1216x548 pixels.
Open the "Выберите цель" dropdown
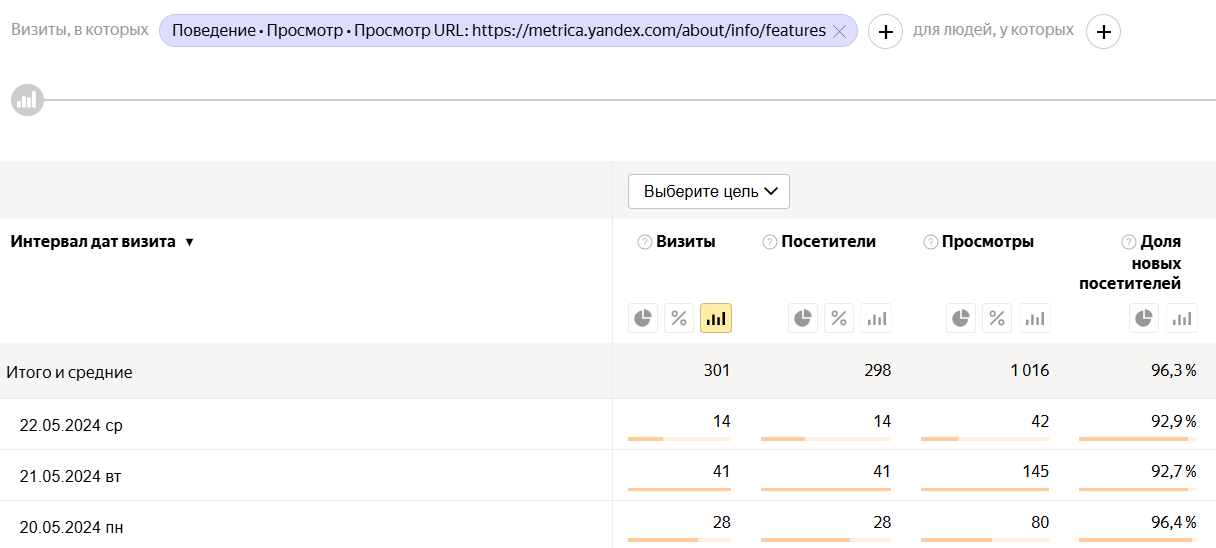coord(709,191)
